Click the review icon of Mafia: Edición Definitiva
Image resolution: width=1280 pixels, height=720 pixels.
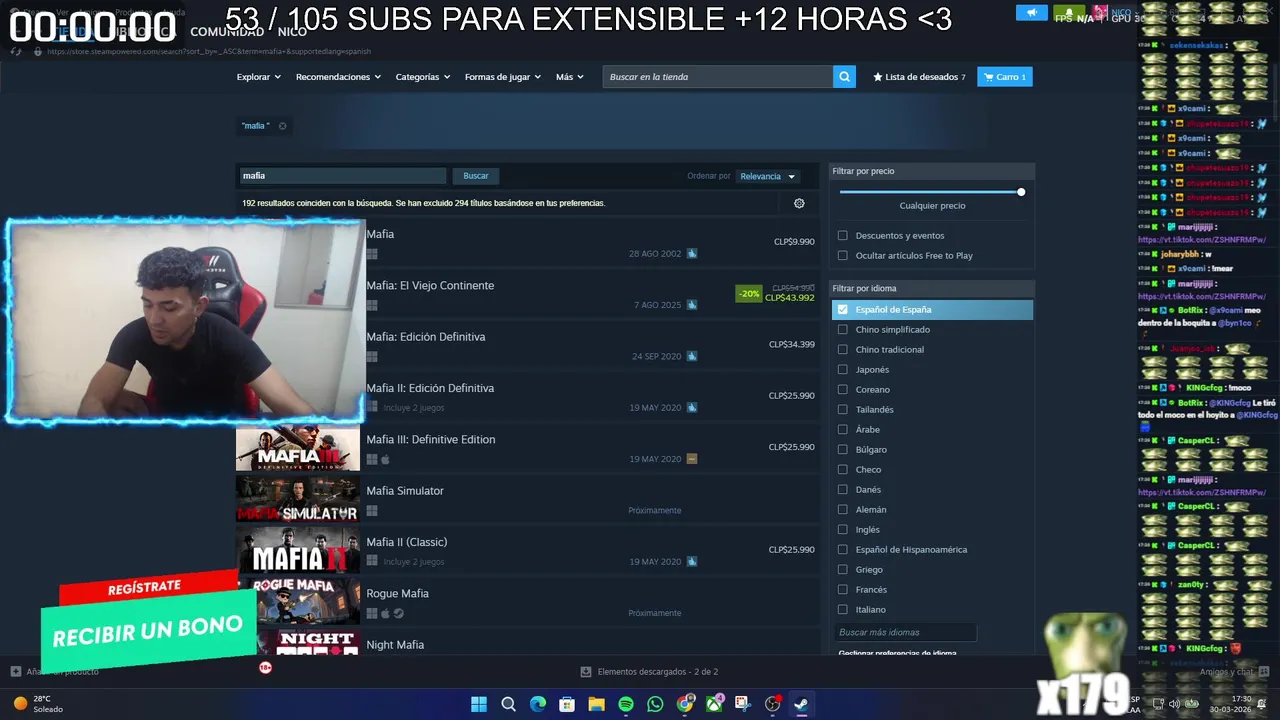692,356
